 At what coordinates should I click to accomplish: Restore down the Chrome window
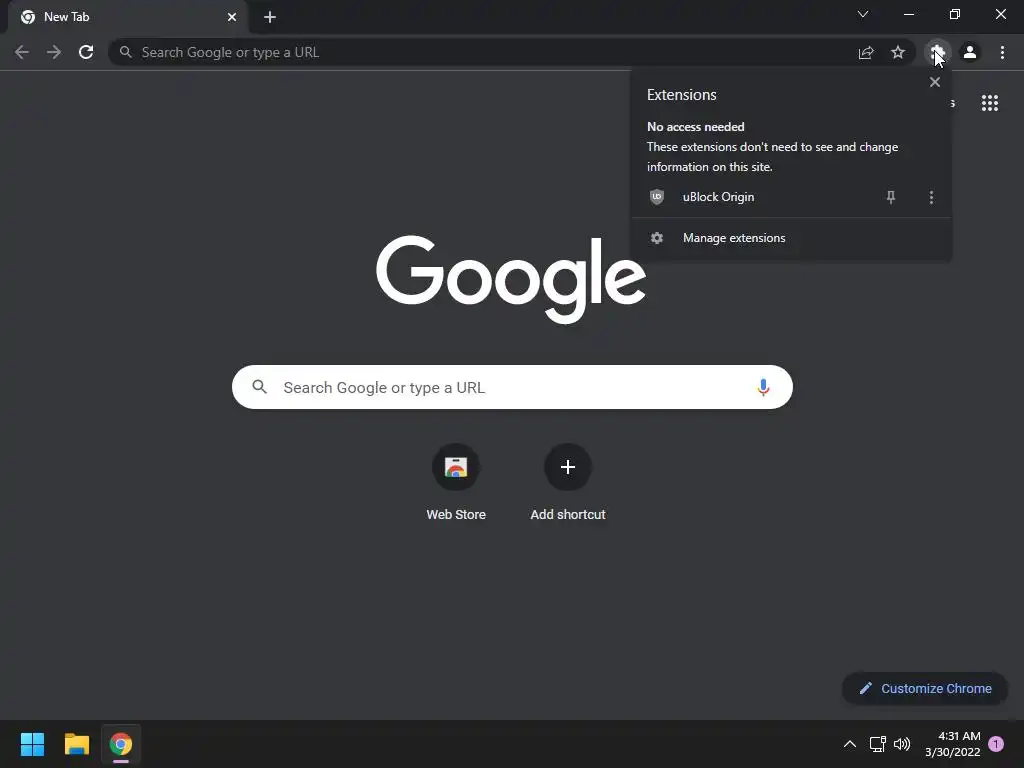coord(955,14)
